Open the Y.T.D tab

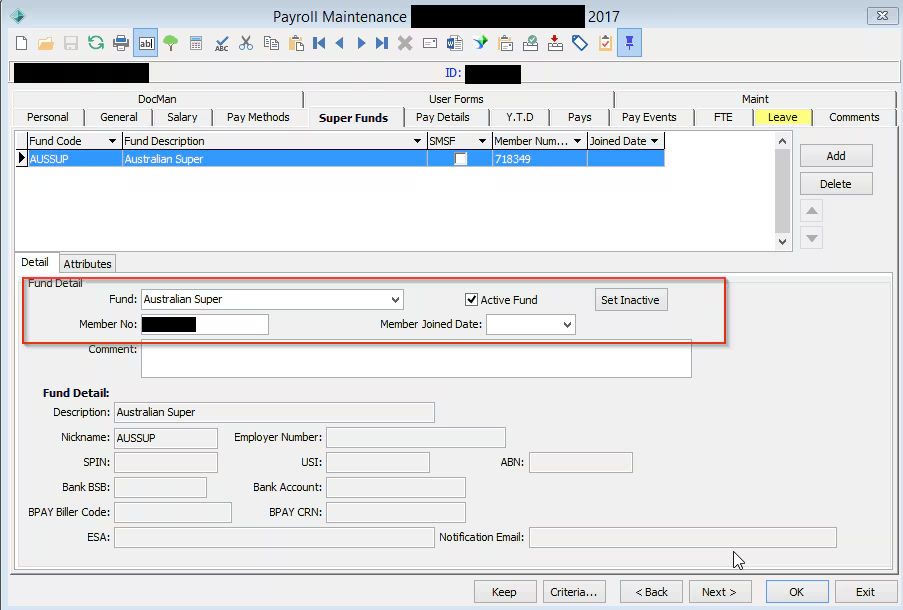[x=519, y=117]
